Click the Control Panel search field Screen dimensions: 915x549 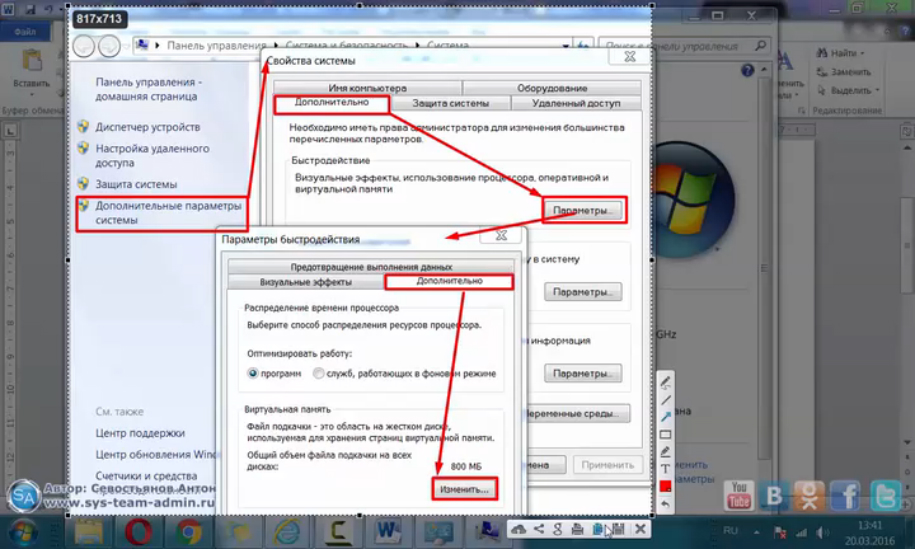[x=684, y=46]
